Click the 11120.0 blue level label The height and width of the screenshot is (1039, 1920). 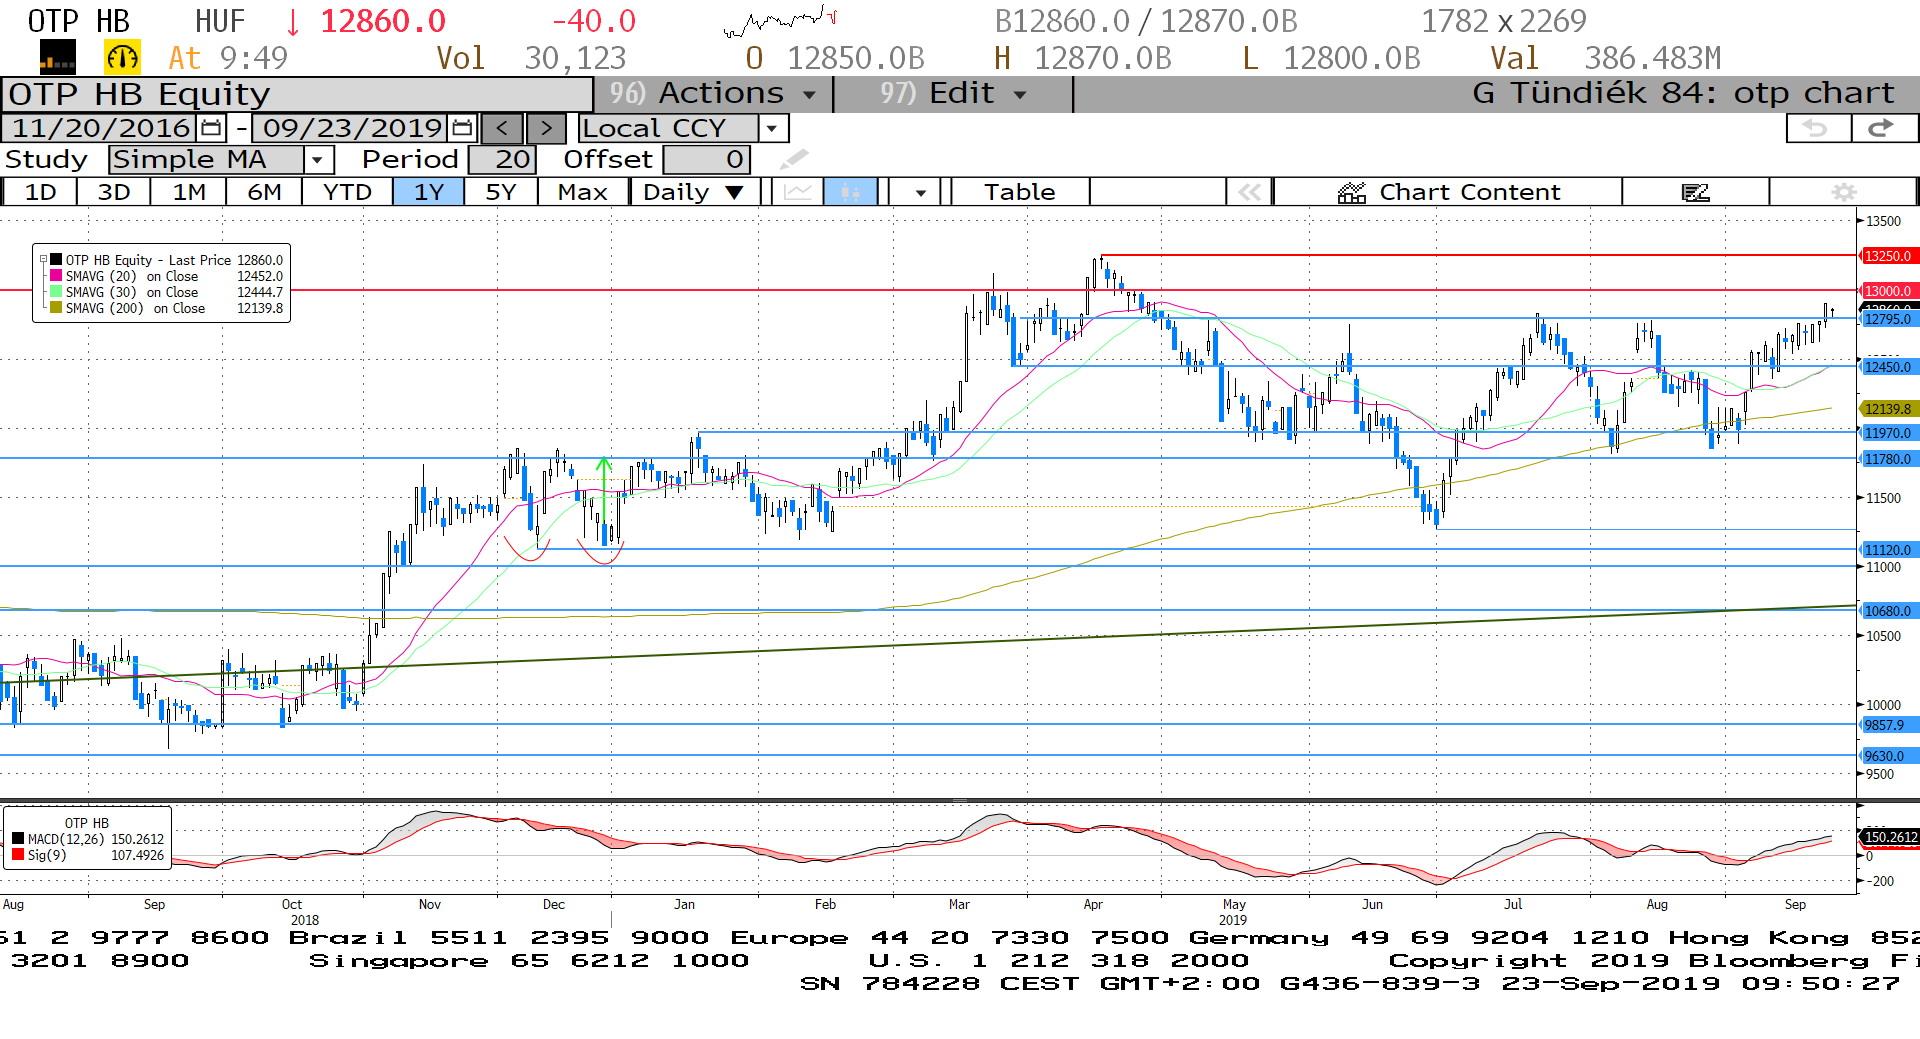pos(1888,550)
